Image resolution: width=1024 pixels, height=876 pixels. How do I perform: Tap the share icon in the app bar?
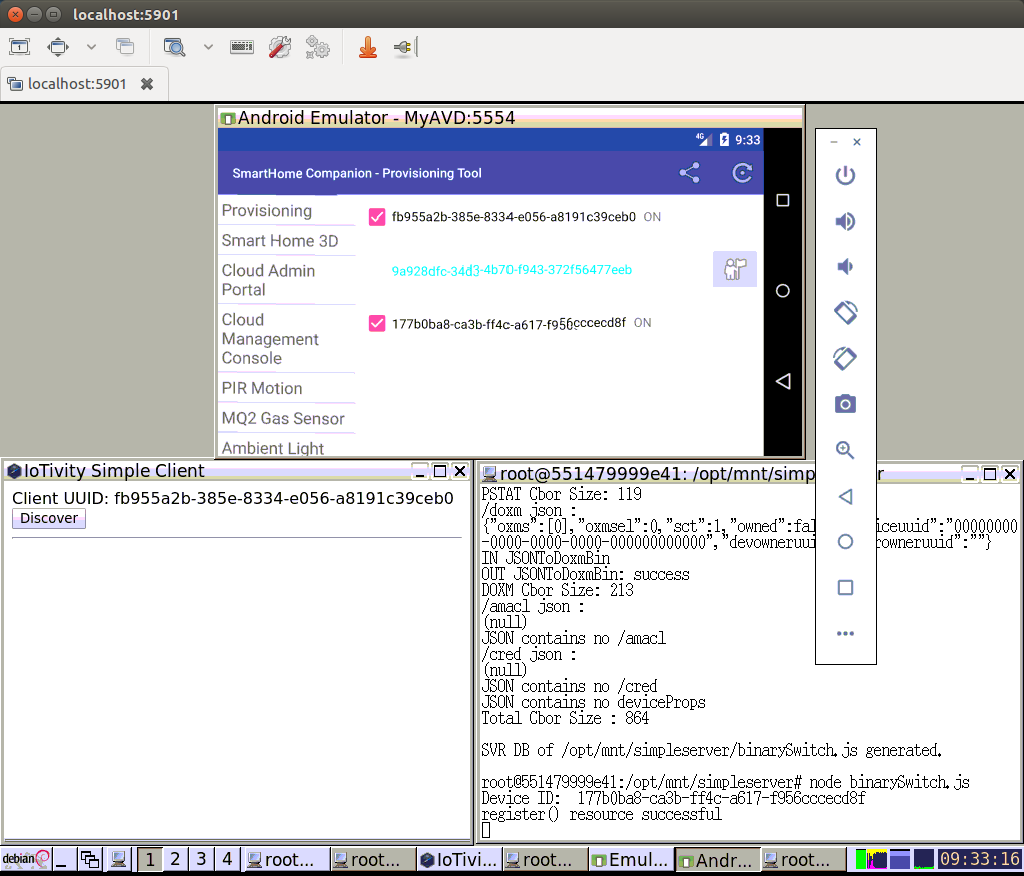click(689, 173)
